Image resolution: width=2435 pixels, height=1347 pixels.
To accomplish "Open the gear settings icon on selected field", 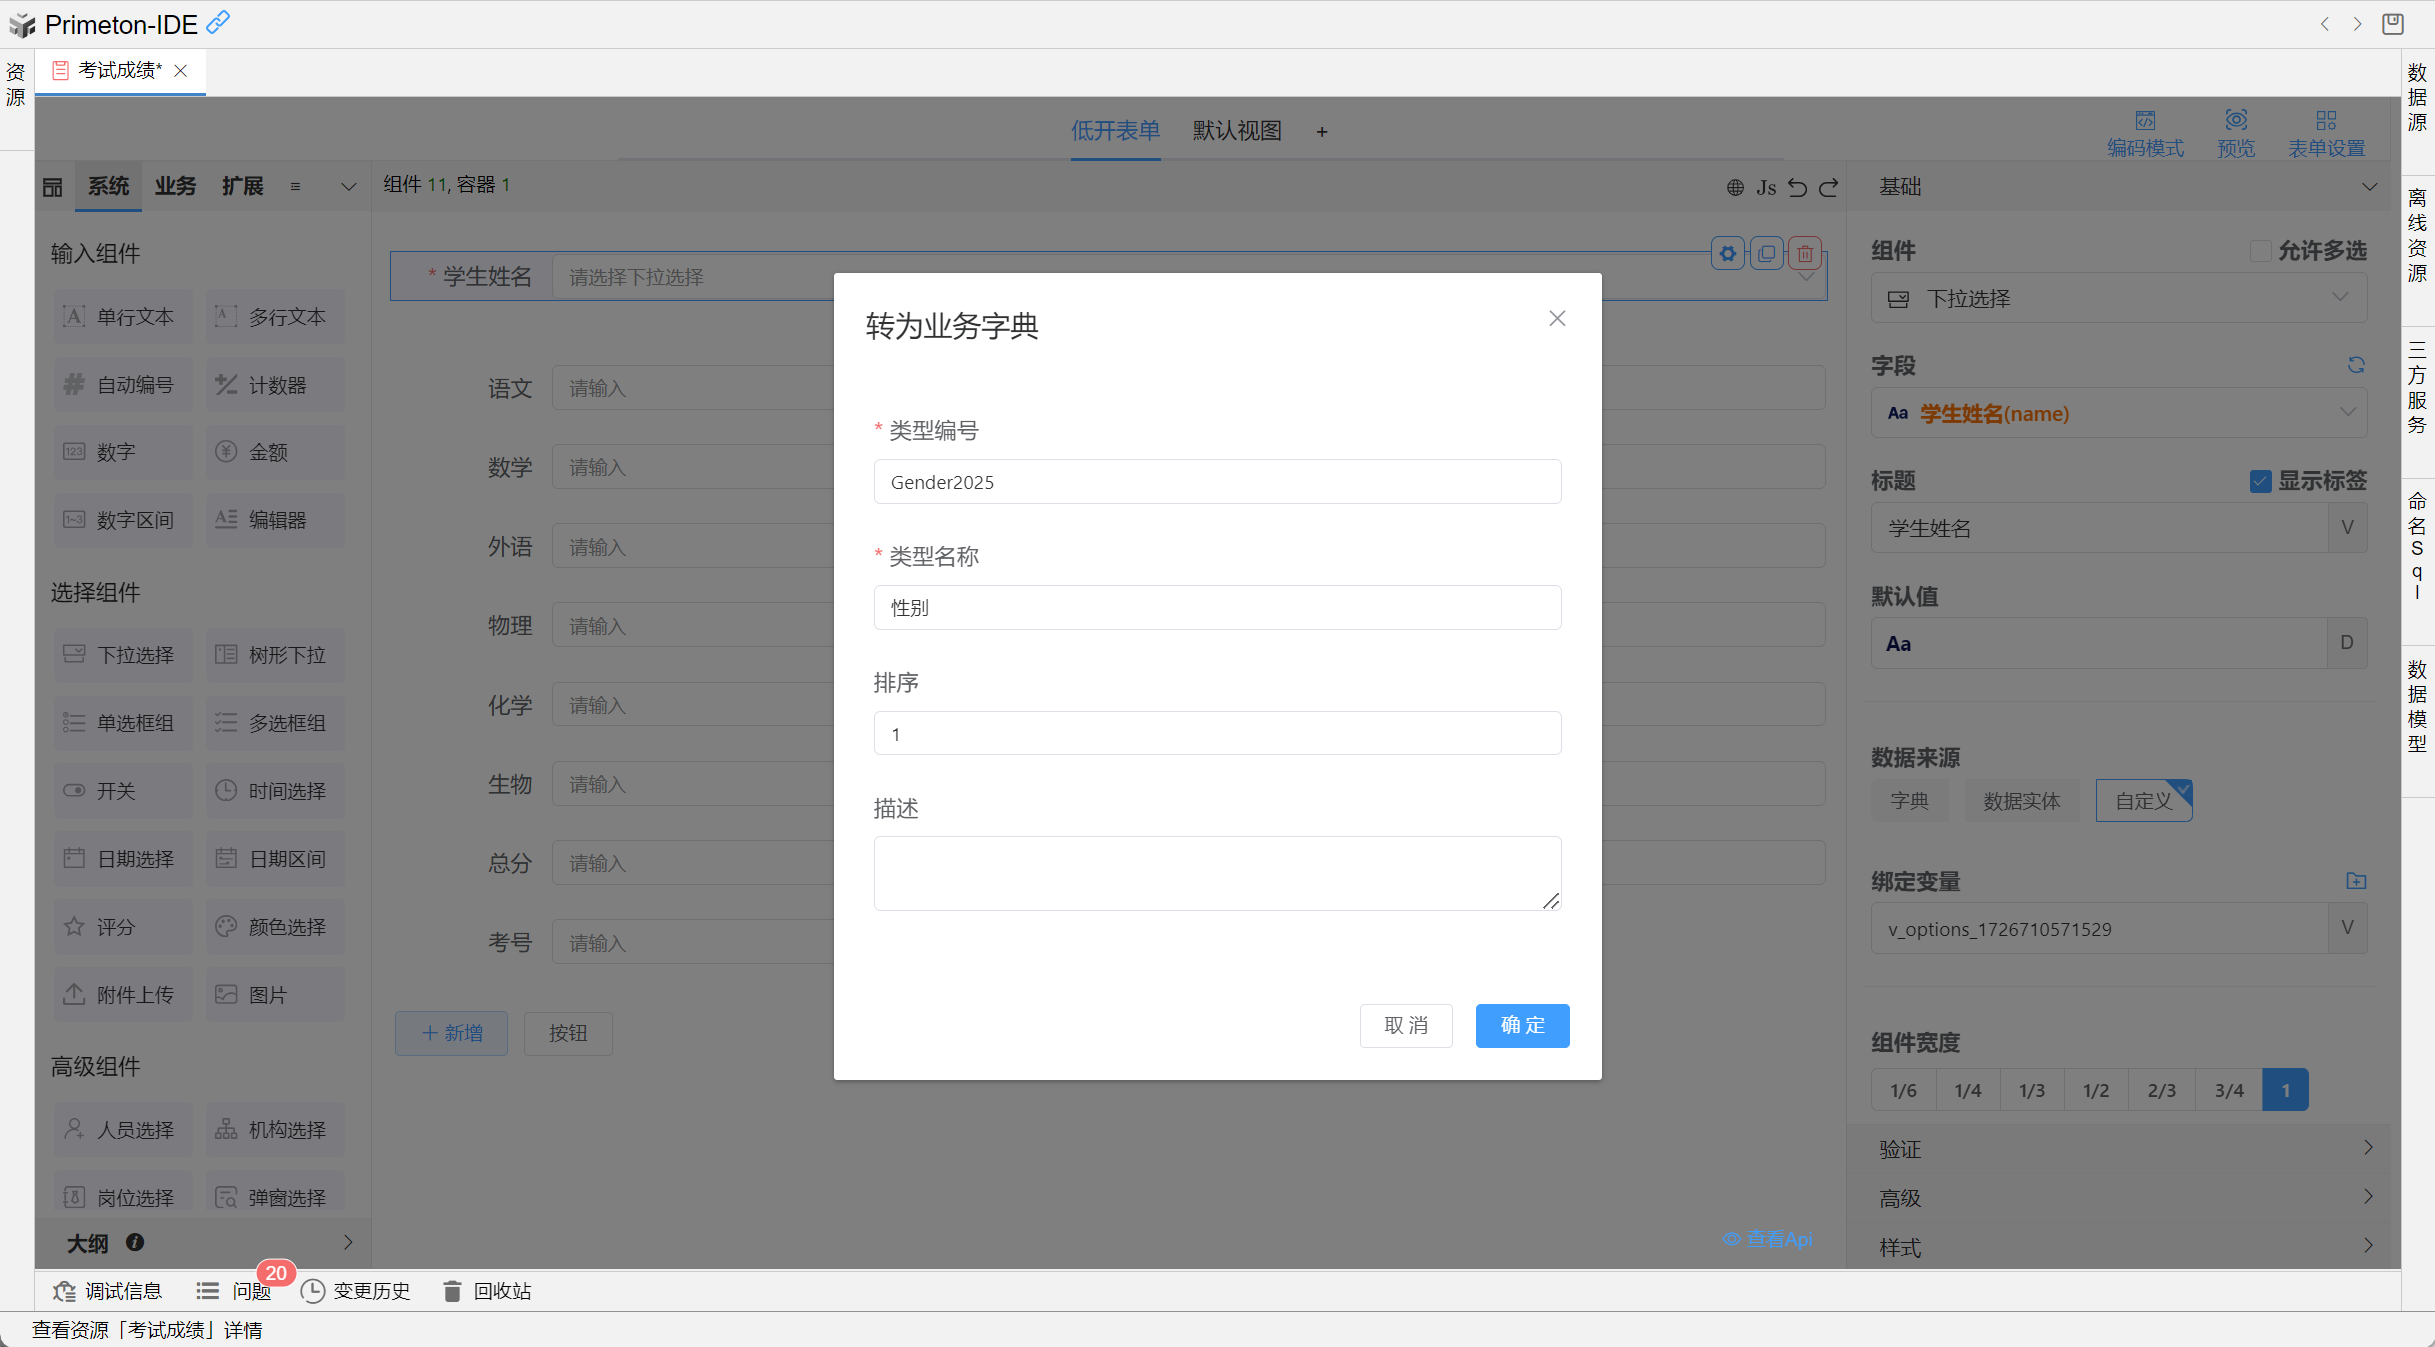I will 1728,253.
